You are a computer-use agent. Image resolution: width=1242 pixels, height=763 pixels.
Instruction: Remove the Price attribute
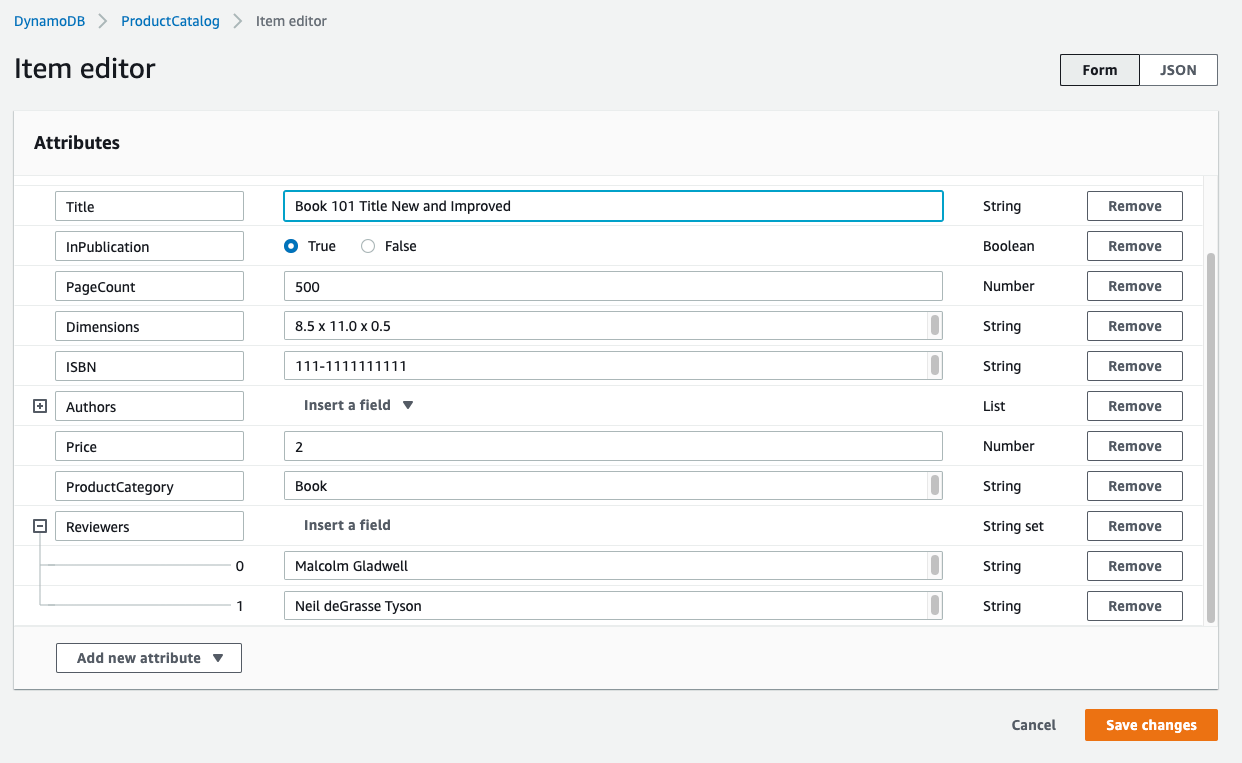tap(1135, 446)
